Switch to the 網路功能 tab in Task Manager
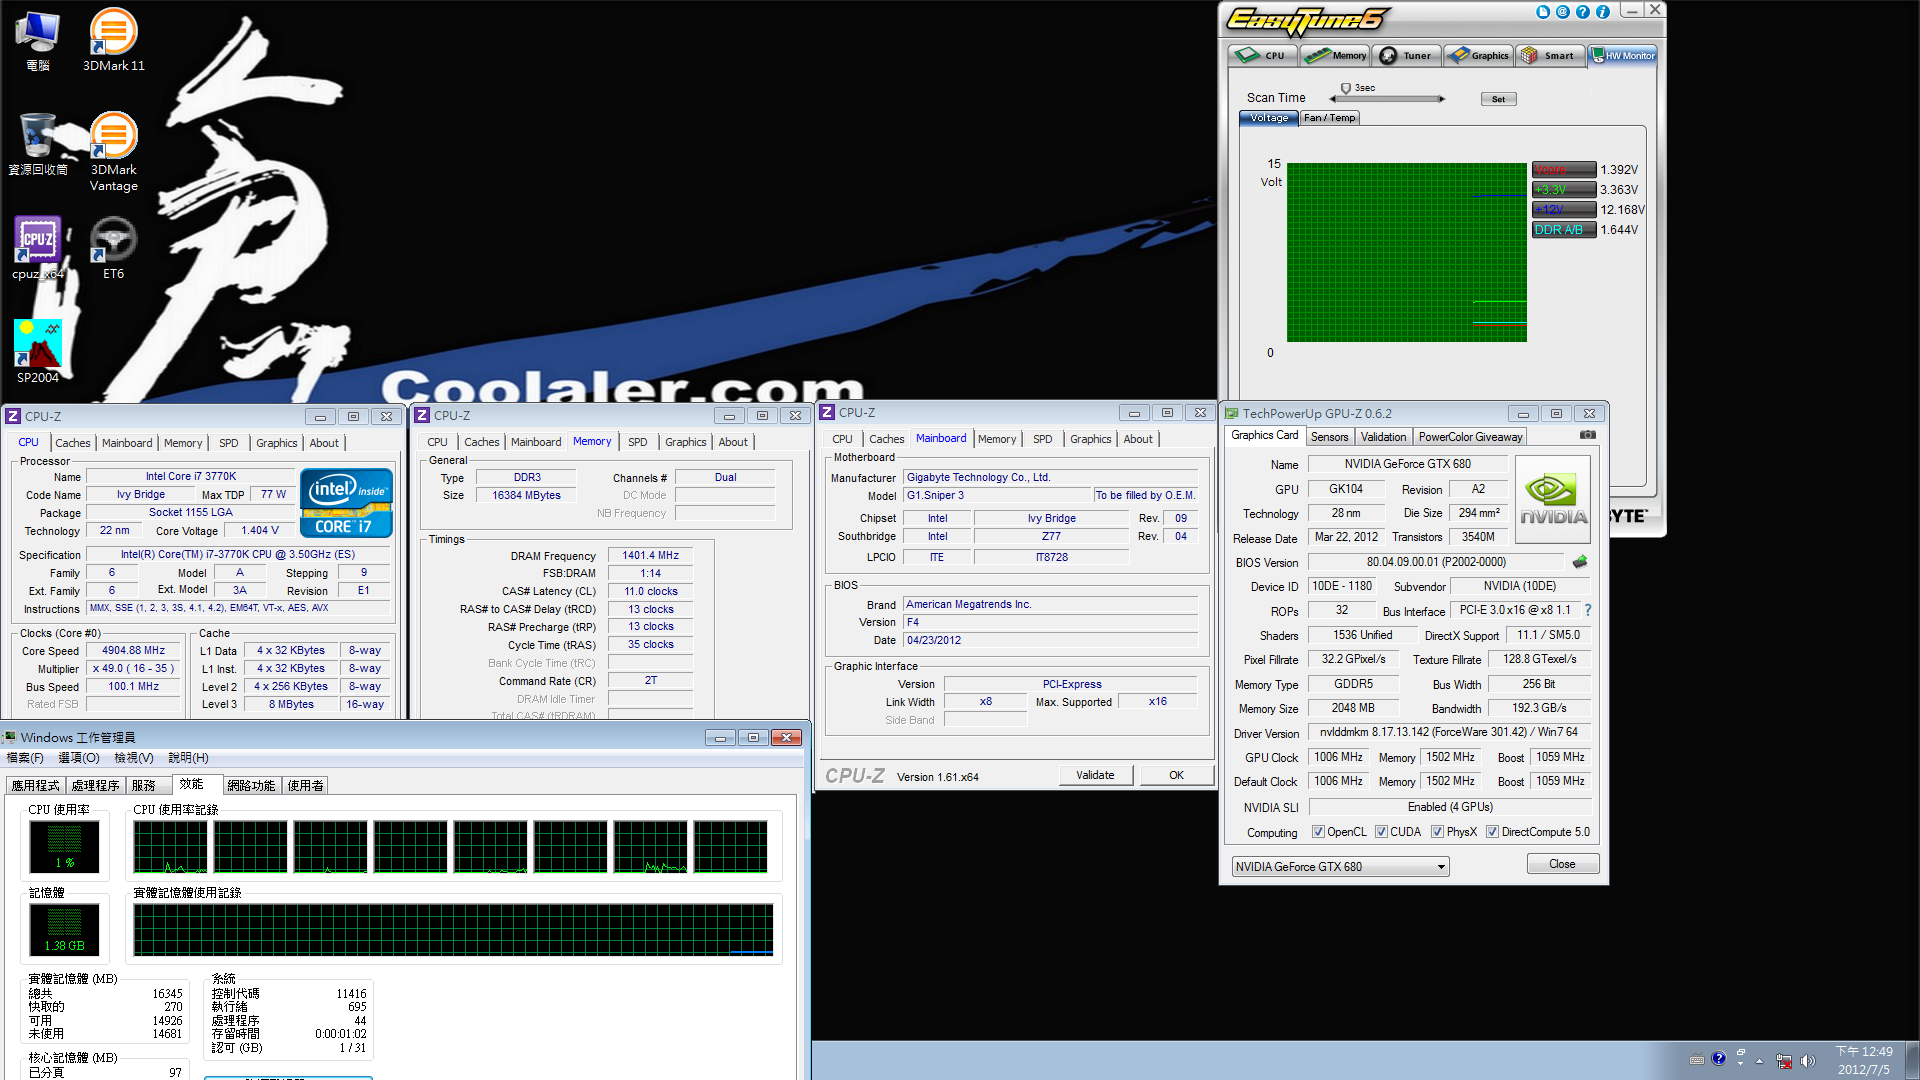Screen dimensions: 1920x1080 (251, 786)
